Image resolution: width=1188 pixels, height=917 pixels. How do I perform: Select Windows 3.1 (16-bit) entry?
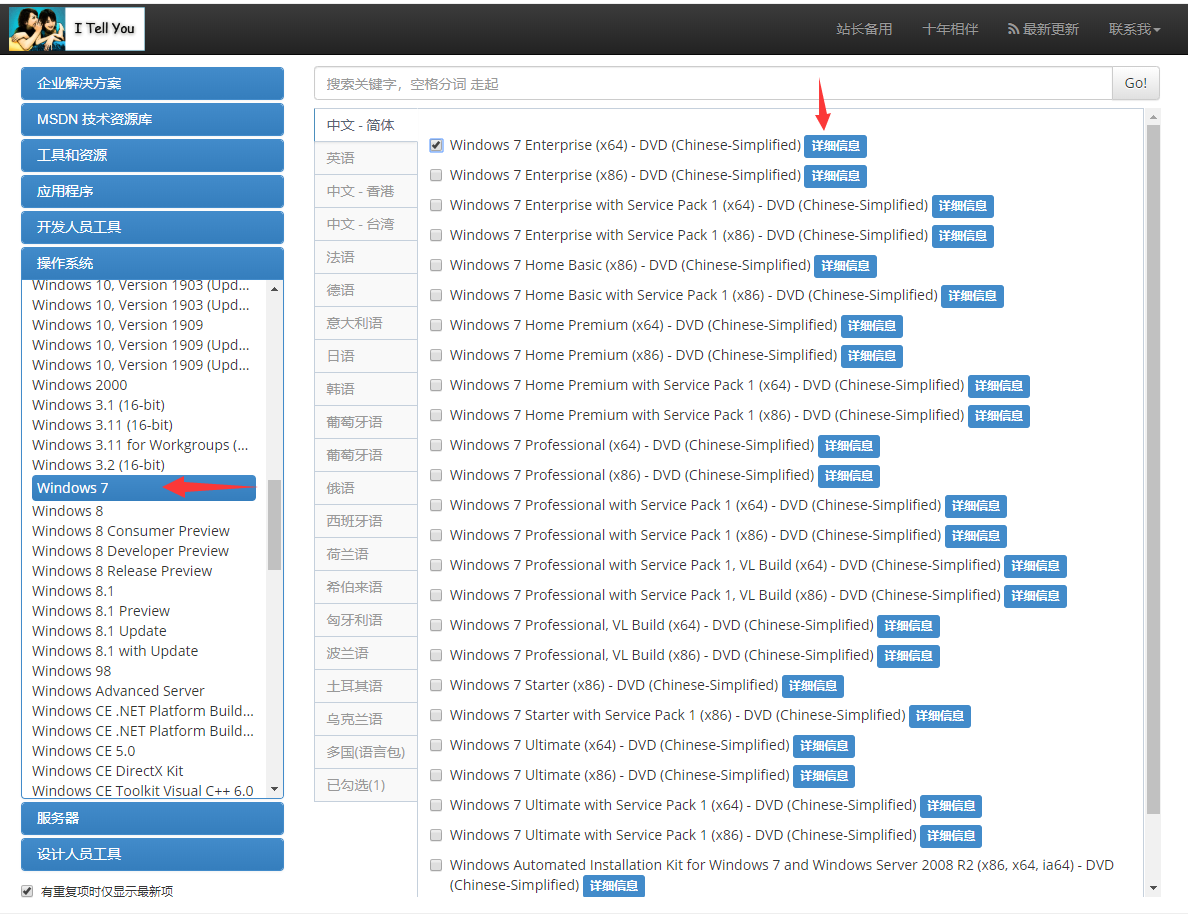[98, 405]
